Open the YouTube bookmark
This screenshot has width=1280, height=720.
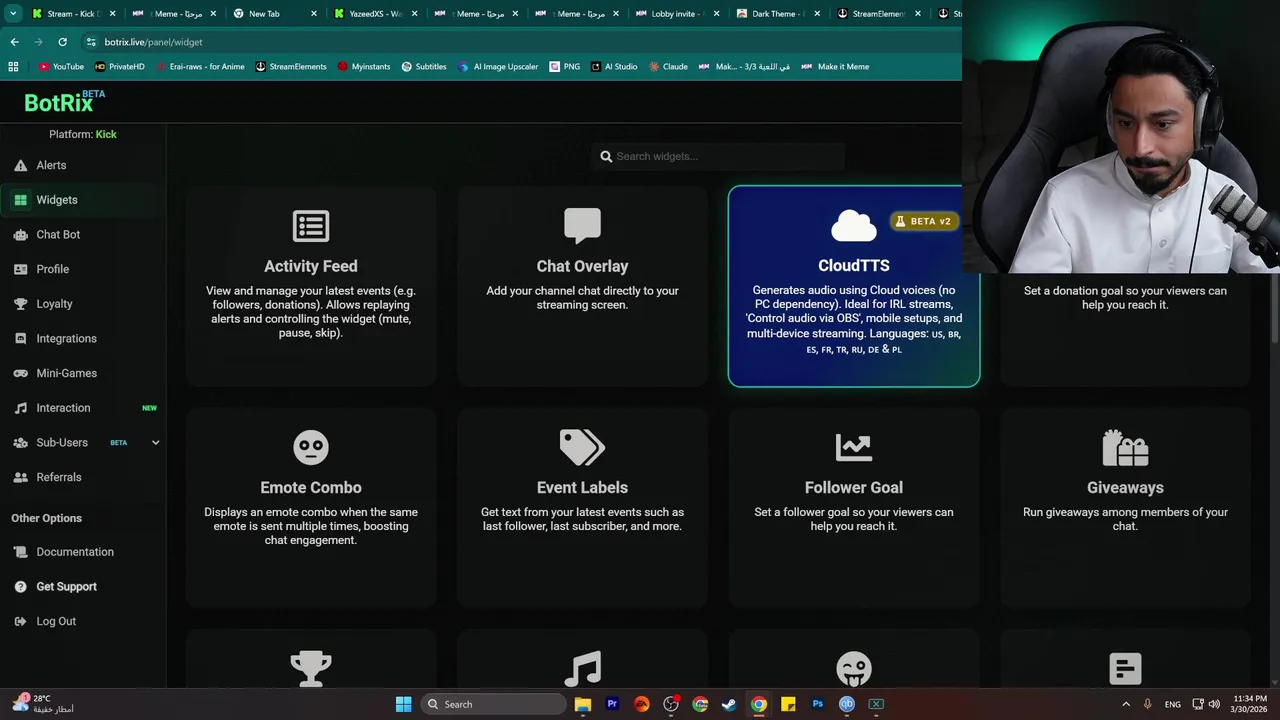tap(61, 67)
